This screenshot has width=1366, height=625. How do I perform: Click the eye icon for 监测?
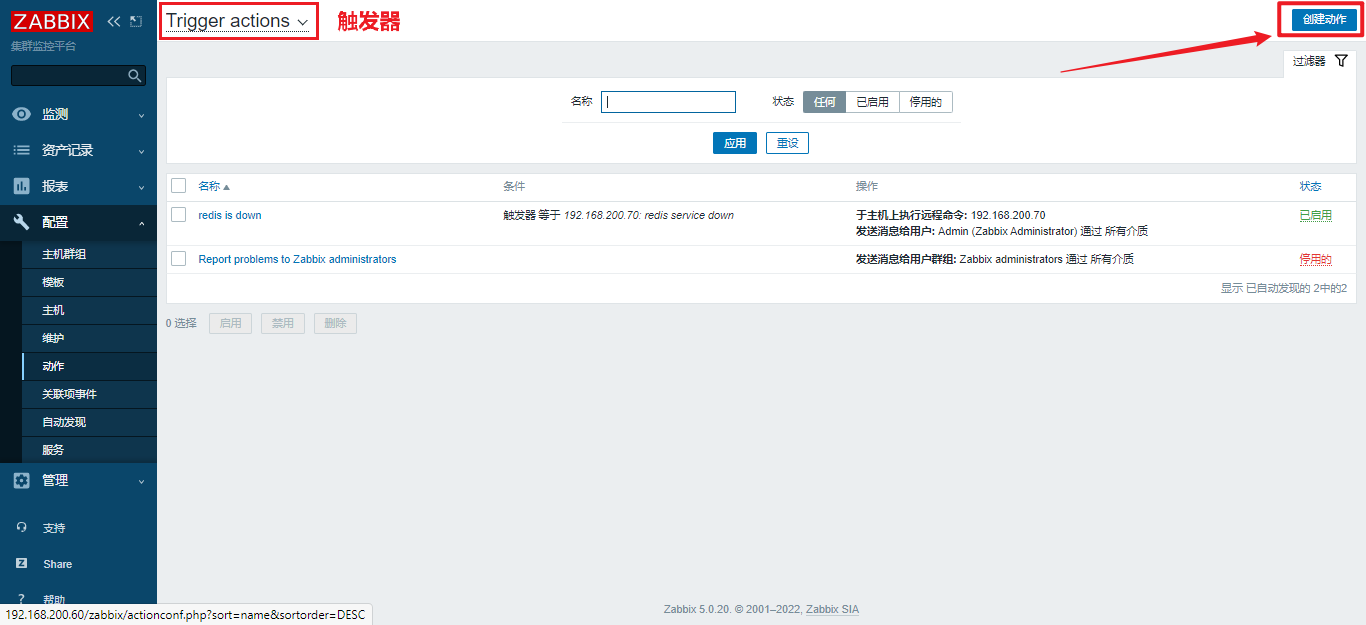(x=21, y=114)
